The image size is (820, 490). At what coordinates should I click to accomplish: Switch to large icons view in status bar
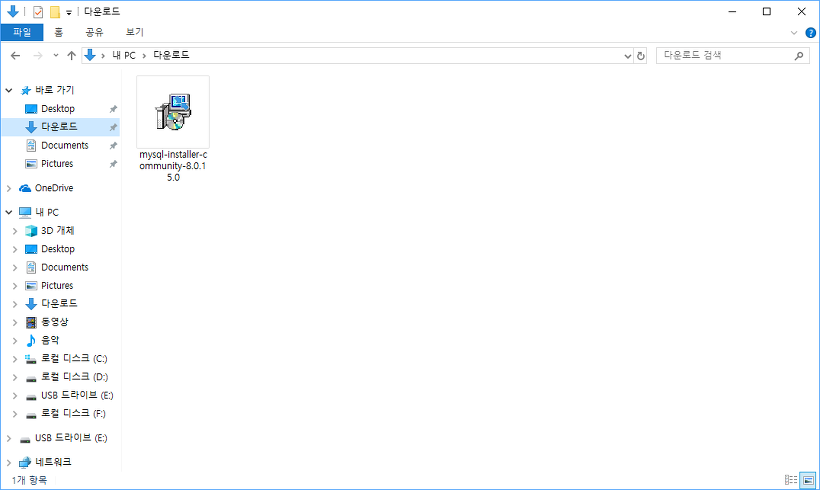click(x=808, y=480)
